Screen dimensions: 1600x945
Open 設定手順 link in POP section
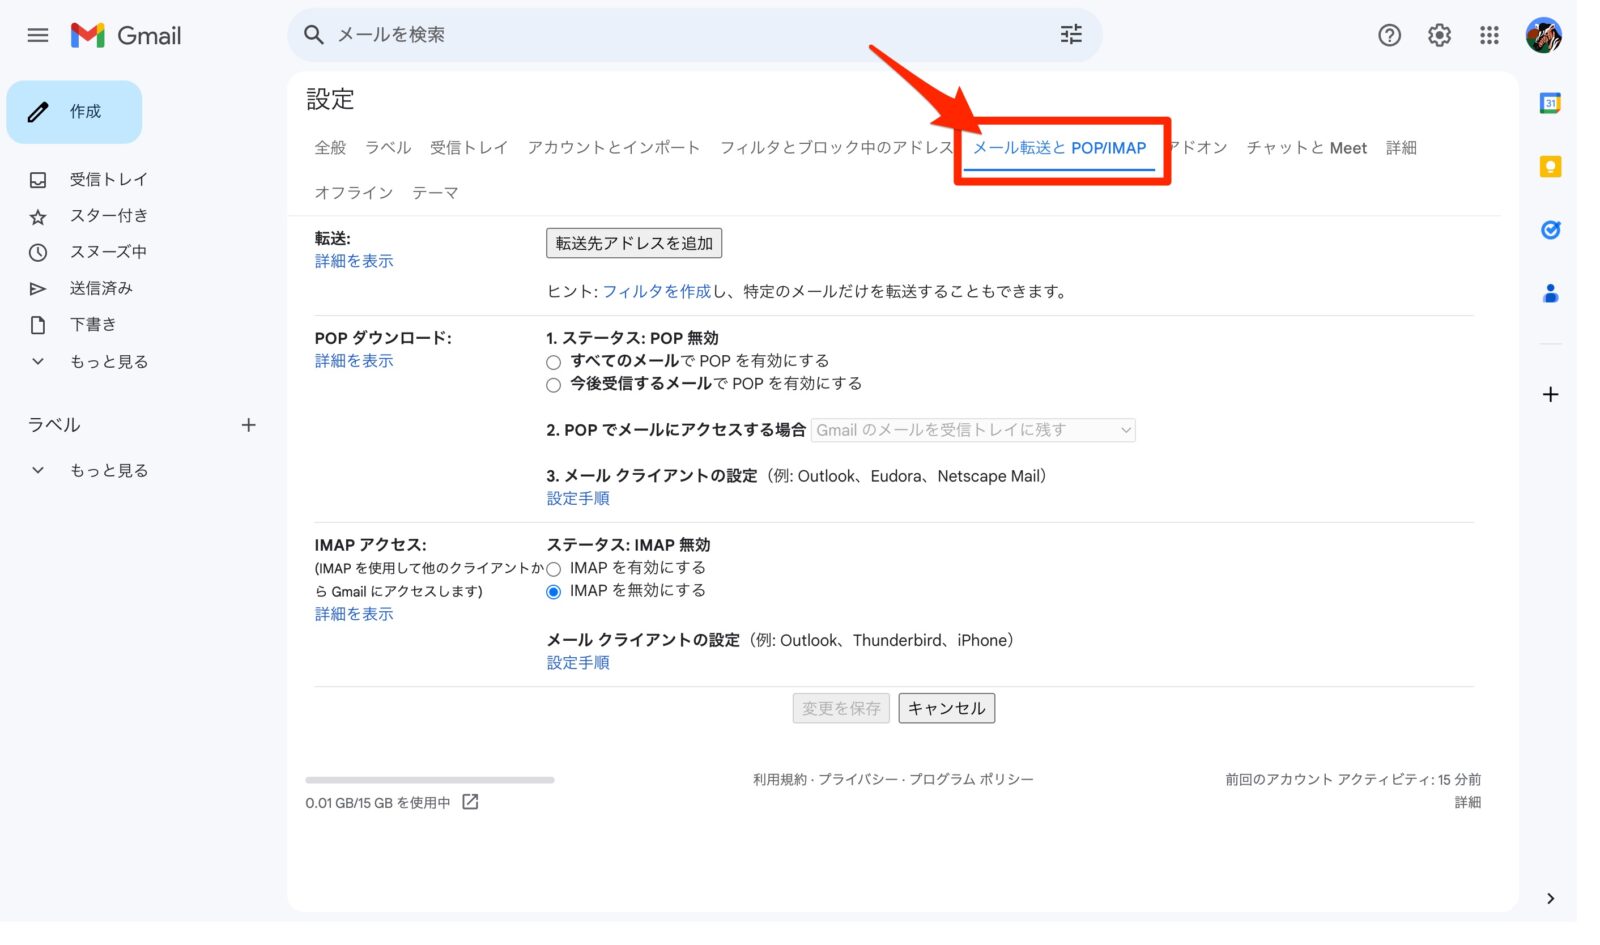click(578, 498)
